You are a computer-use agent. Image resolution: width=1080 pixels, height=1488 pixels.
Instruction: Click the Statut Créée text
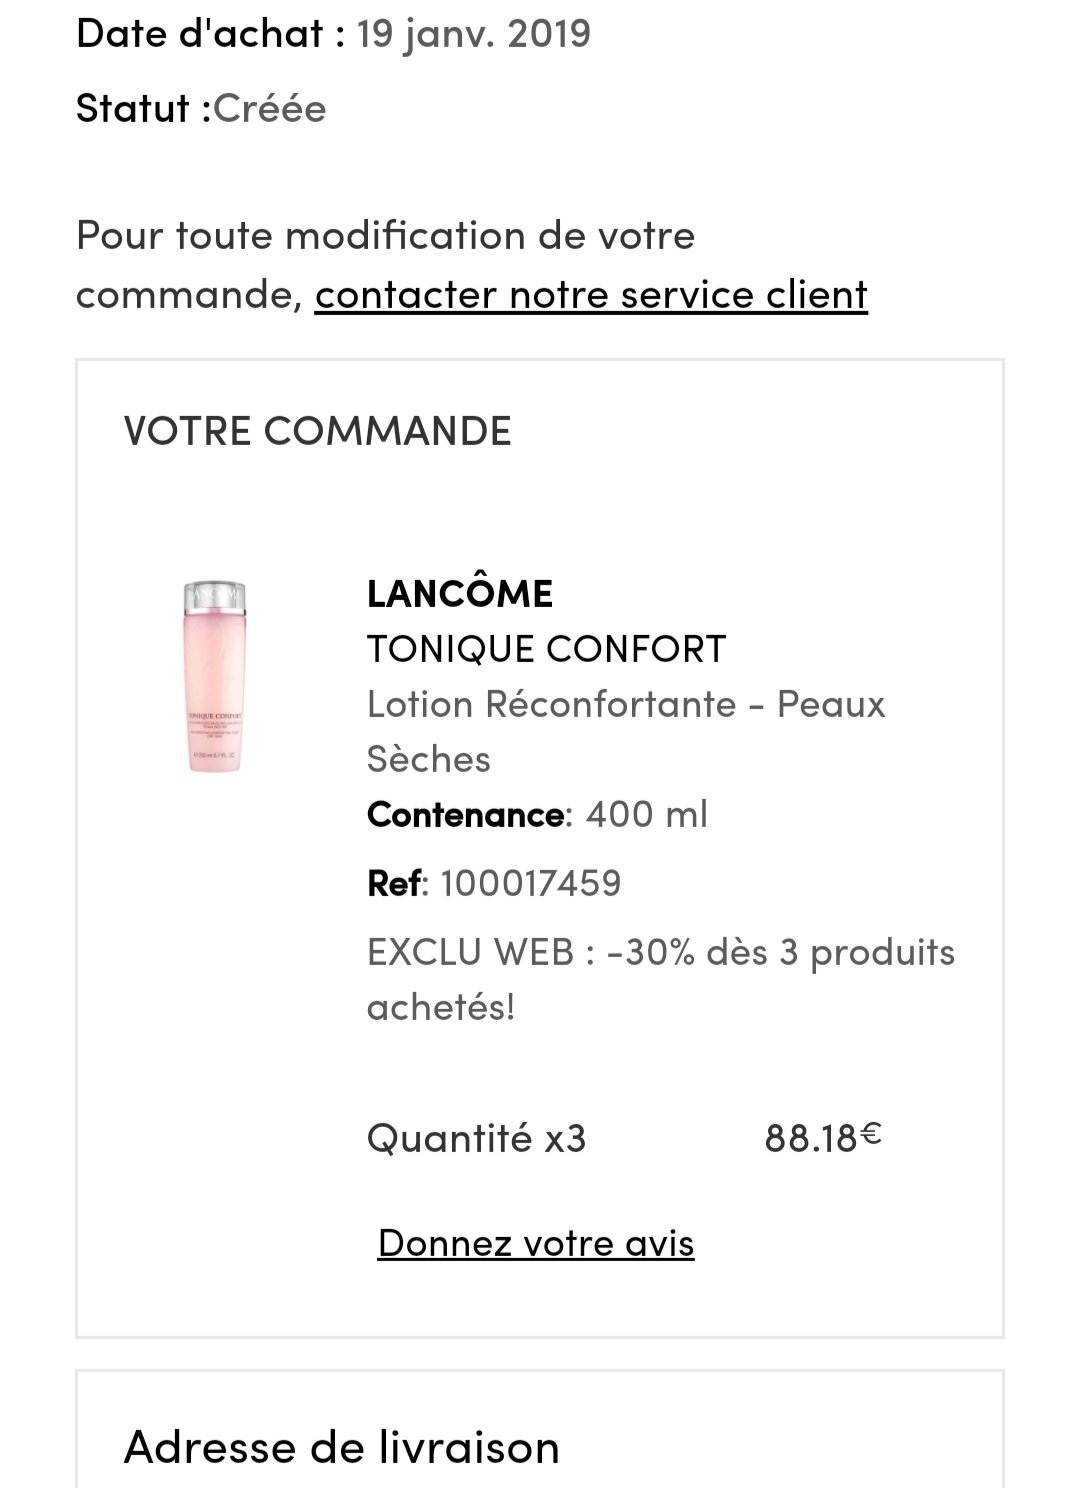[201, 108]
